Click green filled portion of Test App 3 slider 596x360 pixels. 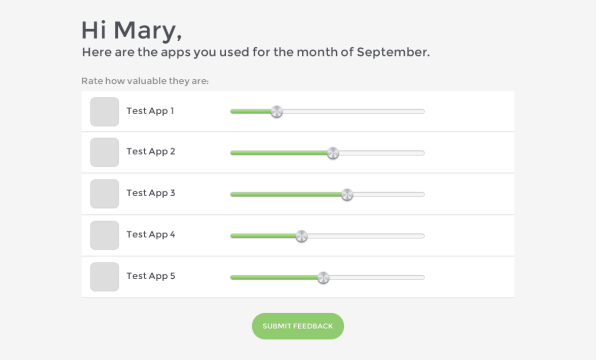click(286, 195)
